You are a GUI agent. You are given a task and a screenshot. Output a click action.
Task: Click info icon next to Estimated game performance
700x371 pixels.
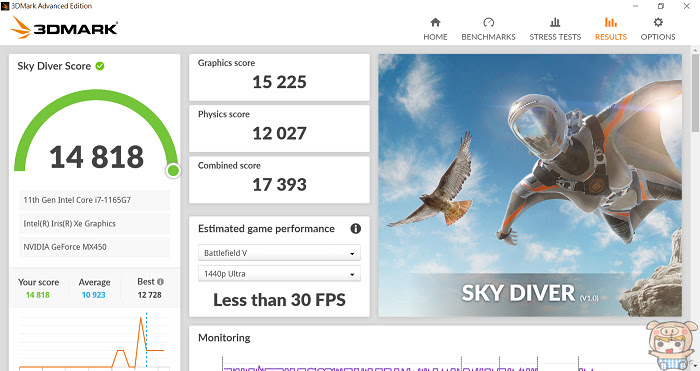point(355,229)
